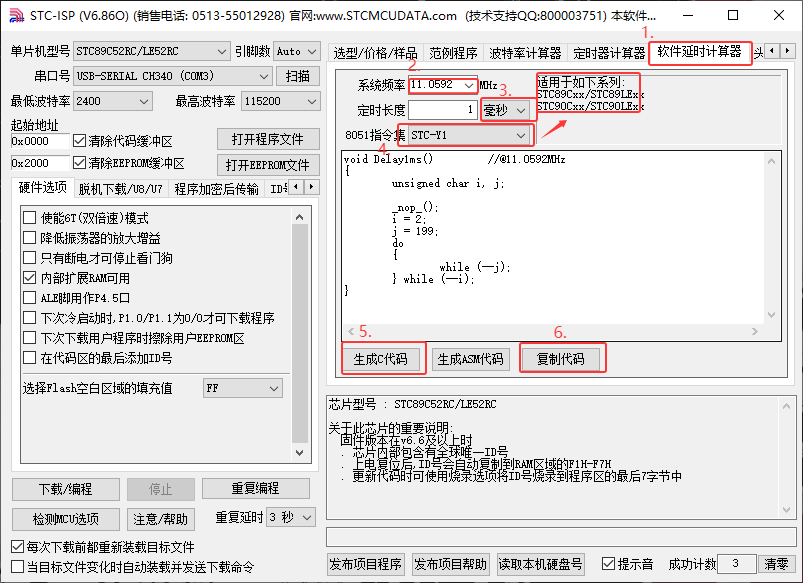Toggle 清除代码缓冲区 checkbox
Image resolution: width=803 pixels, height=583 pixels.
click(x=79, y=140)
